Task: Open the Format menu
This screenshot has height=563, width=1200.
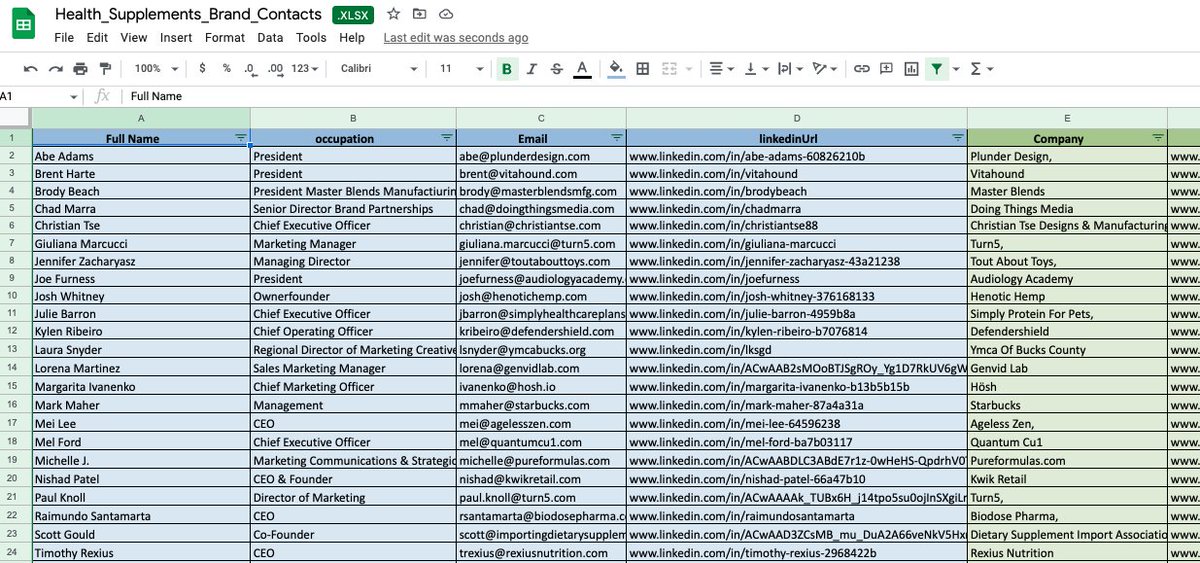Action: coord(224,38)
